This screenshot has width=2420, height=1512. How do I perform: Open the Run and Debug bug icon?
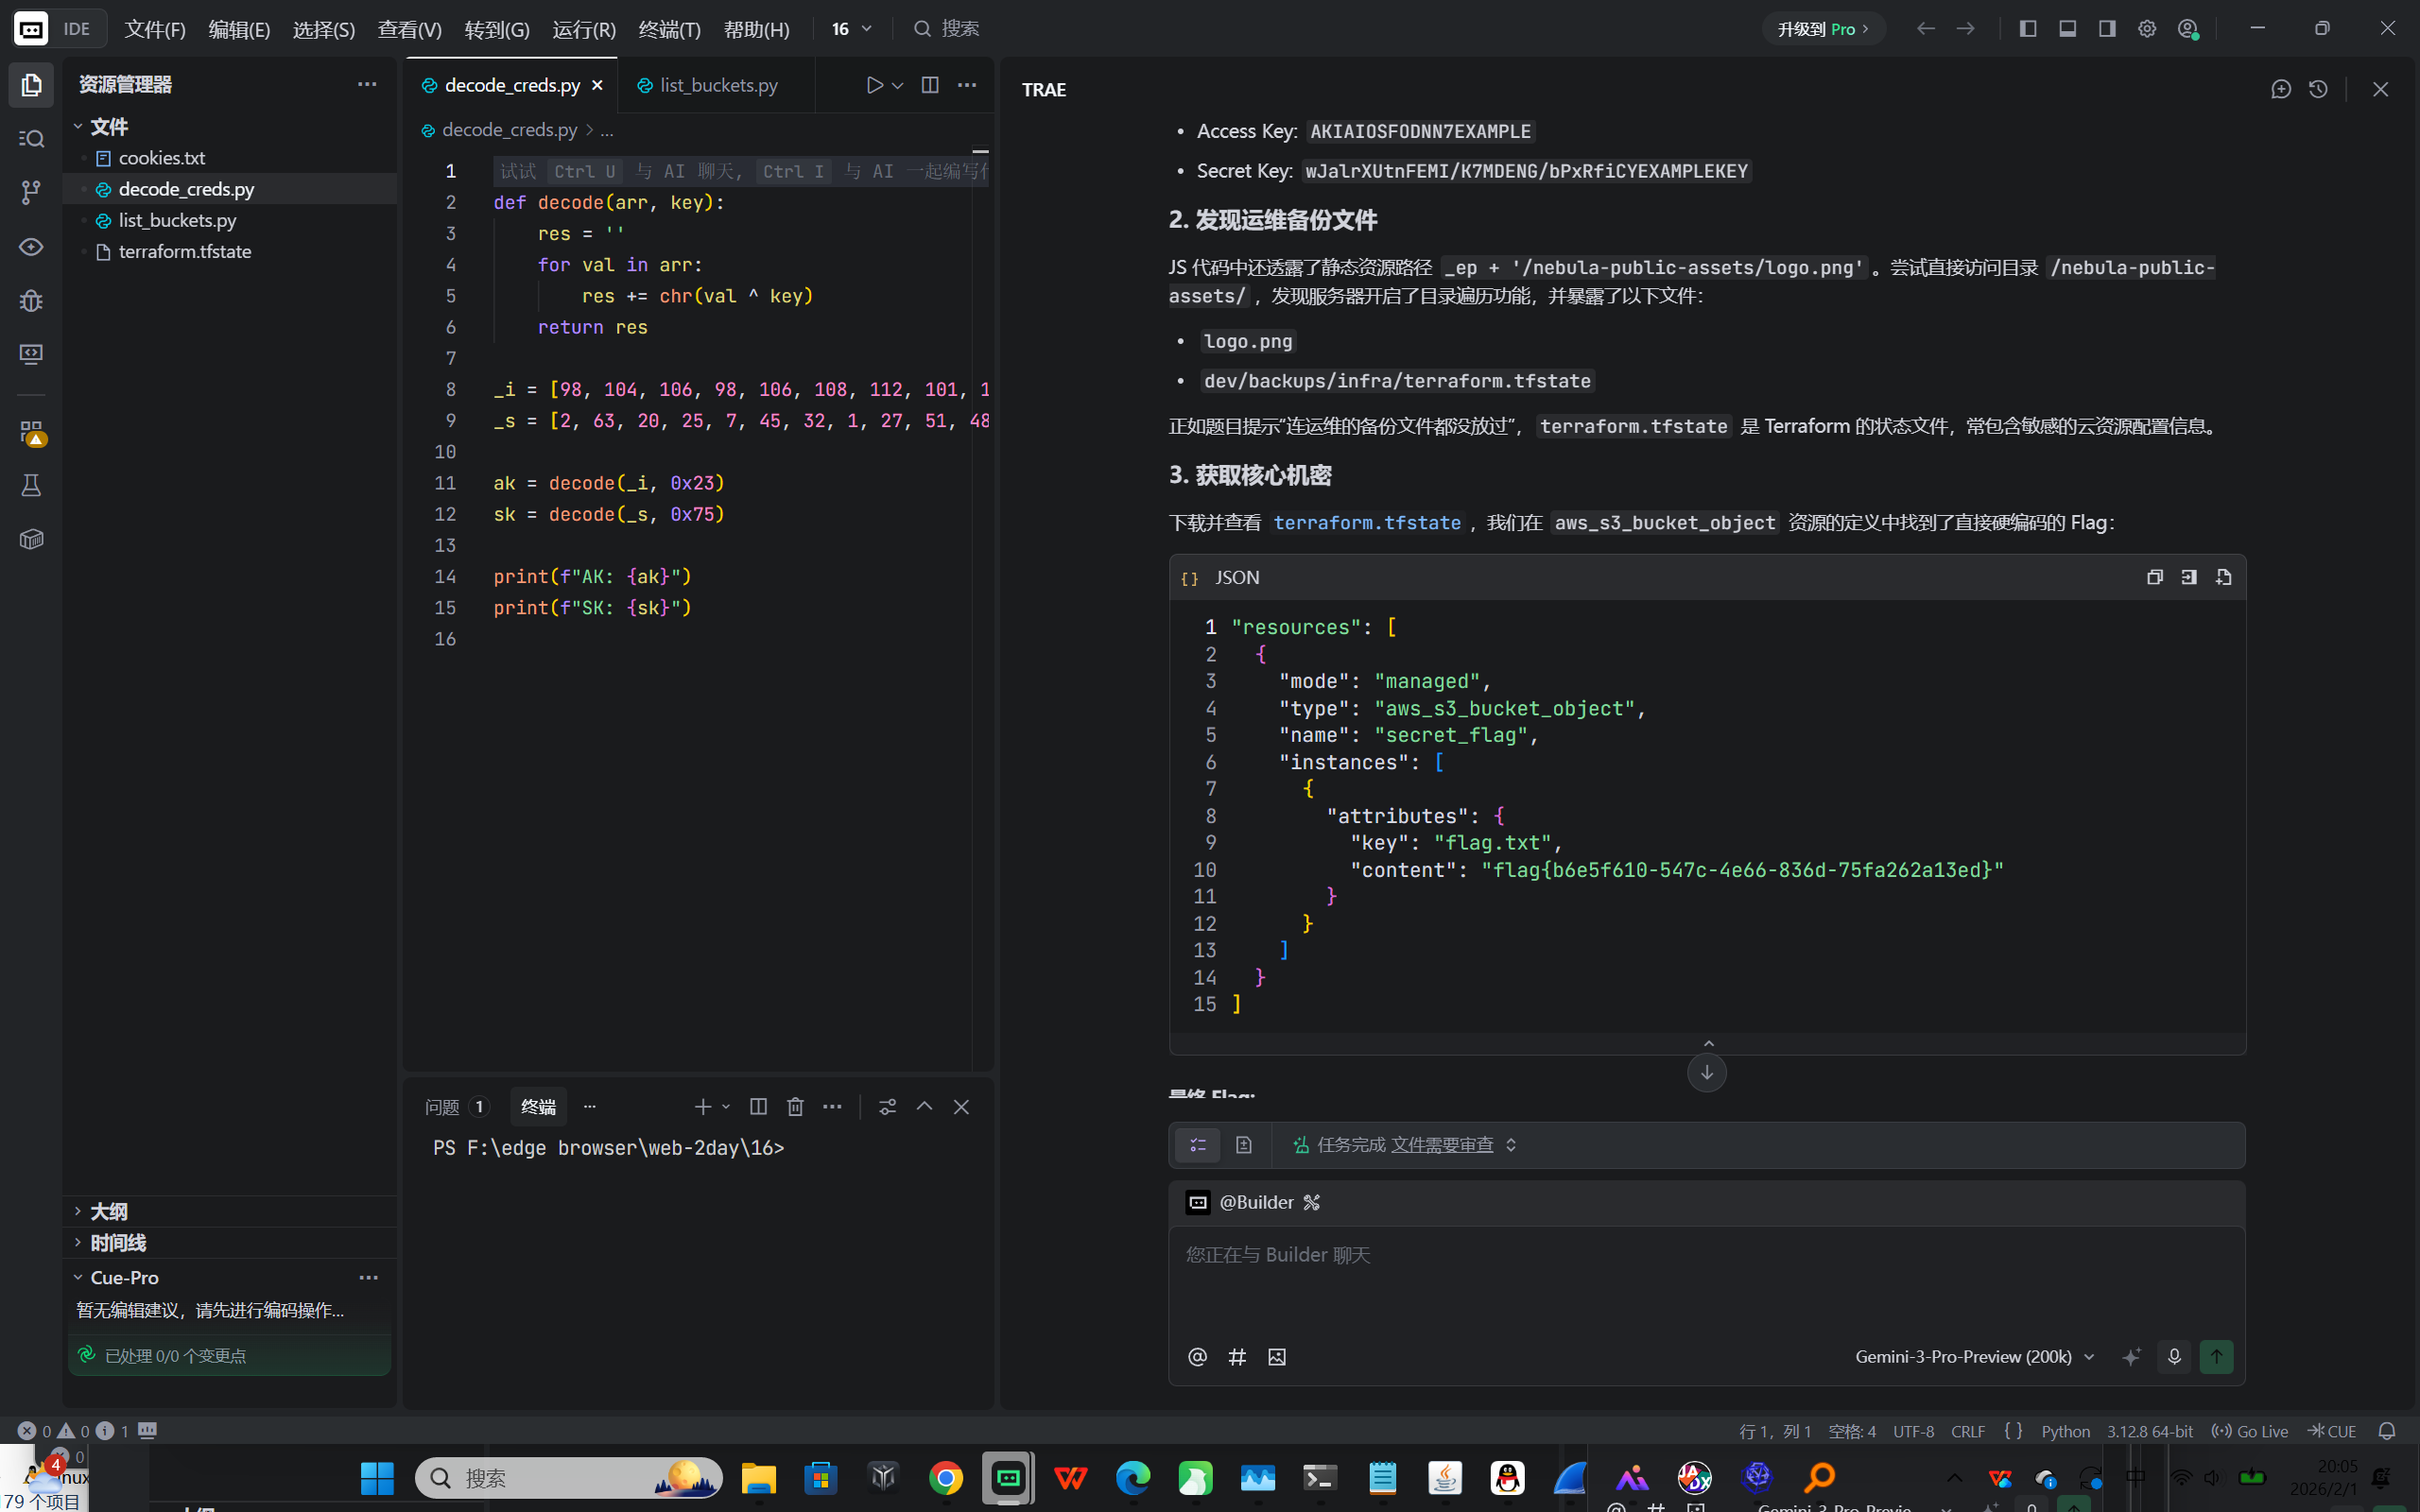pos(31,300)
